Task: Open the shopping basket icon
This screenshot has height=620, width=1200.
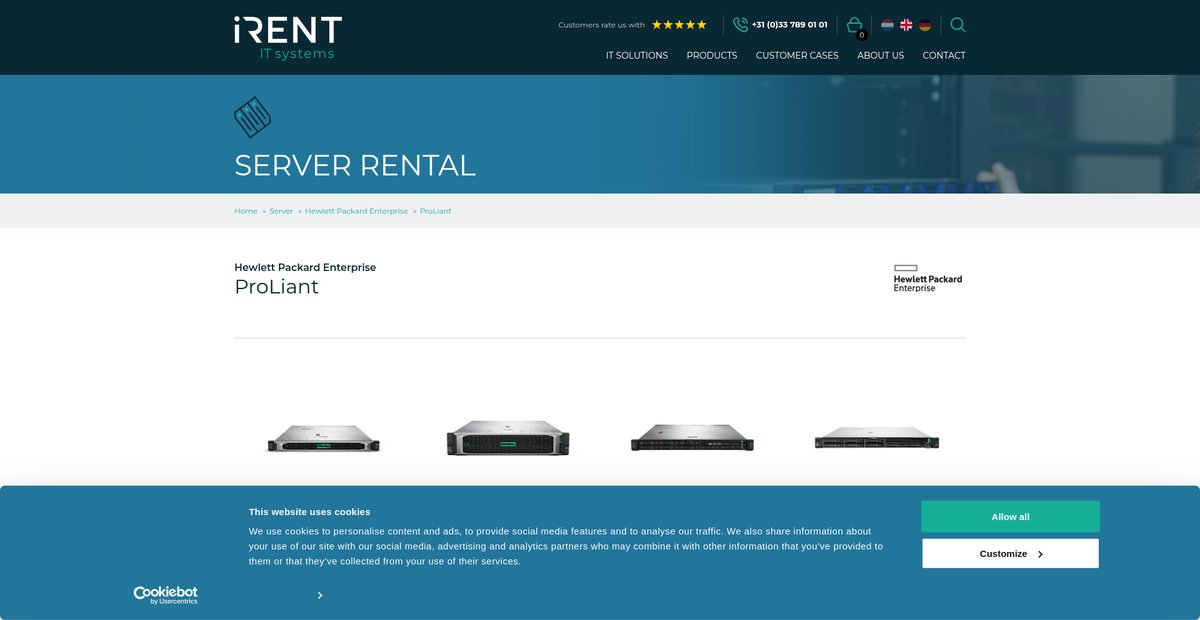Action: [855, 26]
